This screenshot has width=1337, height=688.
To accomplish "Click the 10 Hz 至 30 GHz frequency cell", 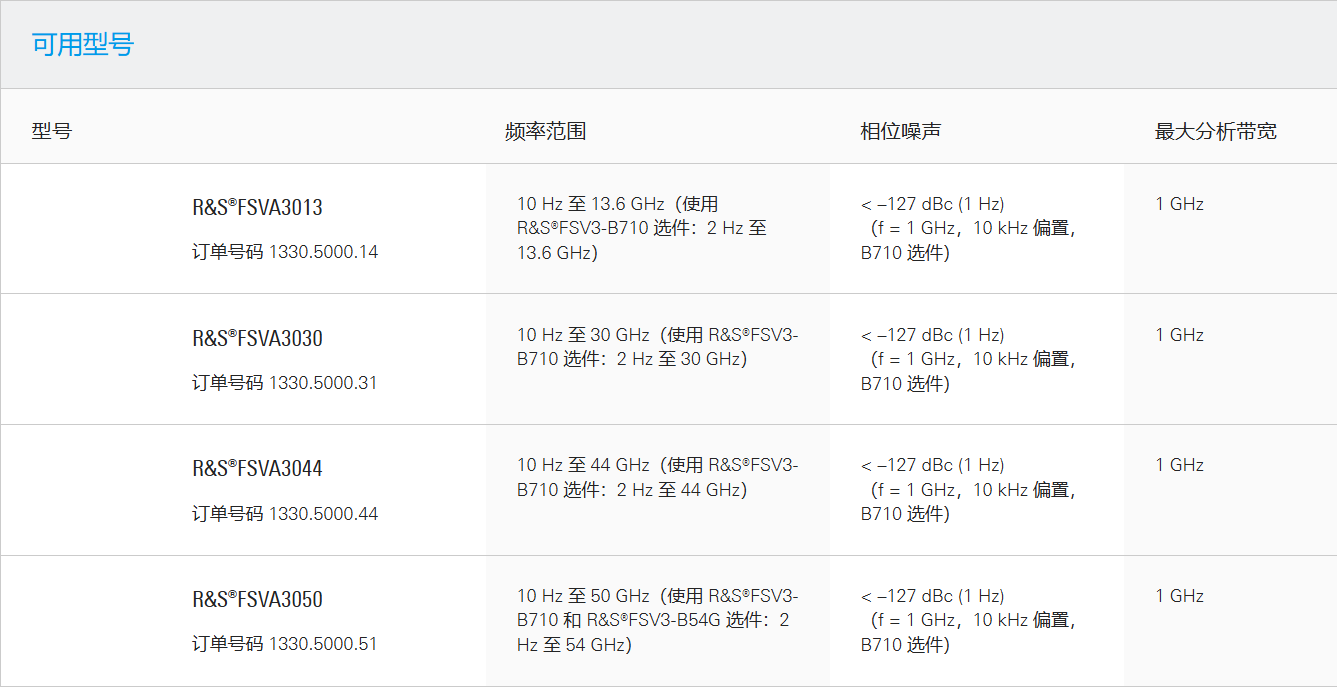I will point(656,347).
